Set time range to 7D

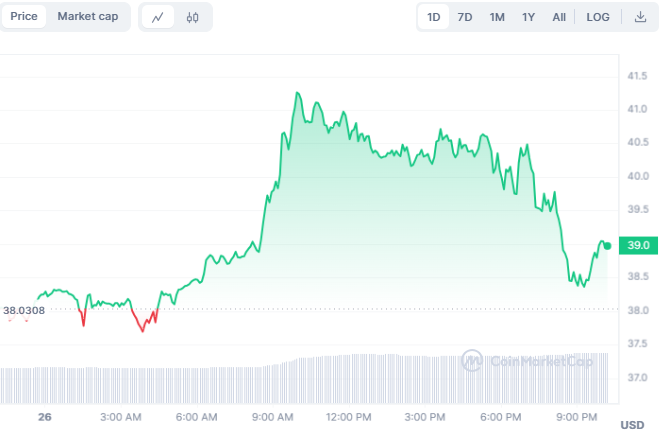465,17
